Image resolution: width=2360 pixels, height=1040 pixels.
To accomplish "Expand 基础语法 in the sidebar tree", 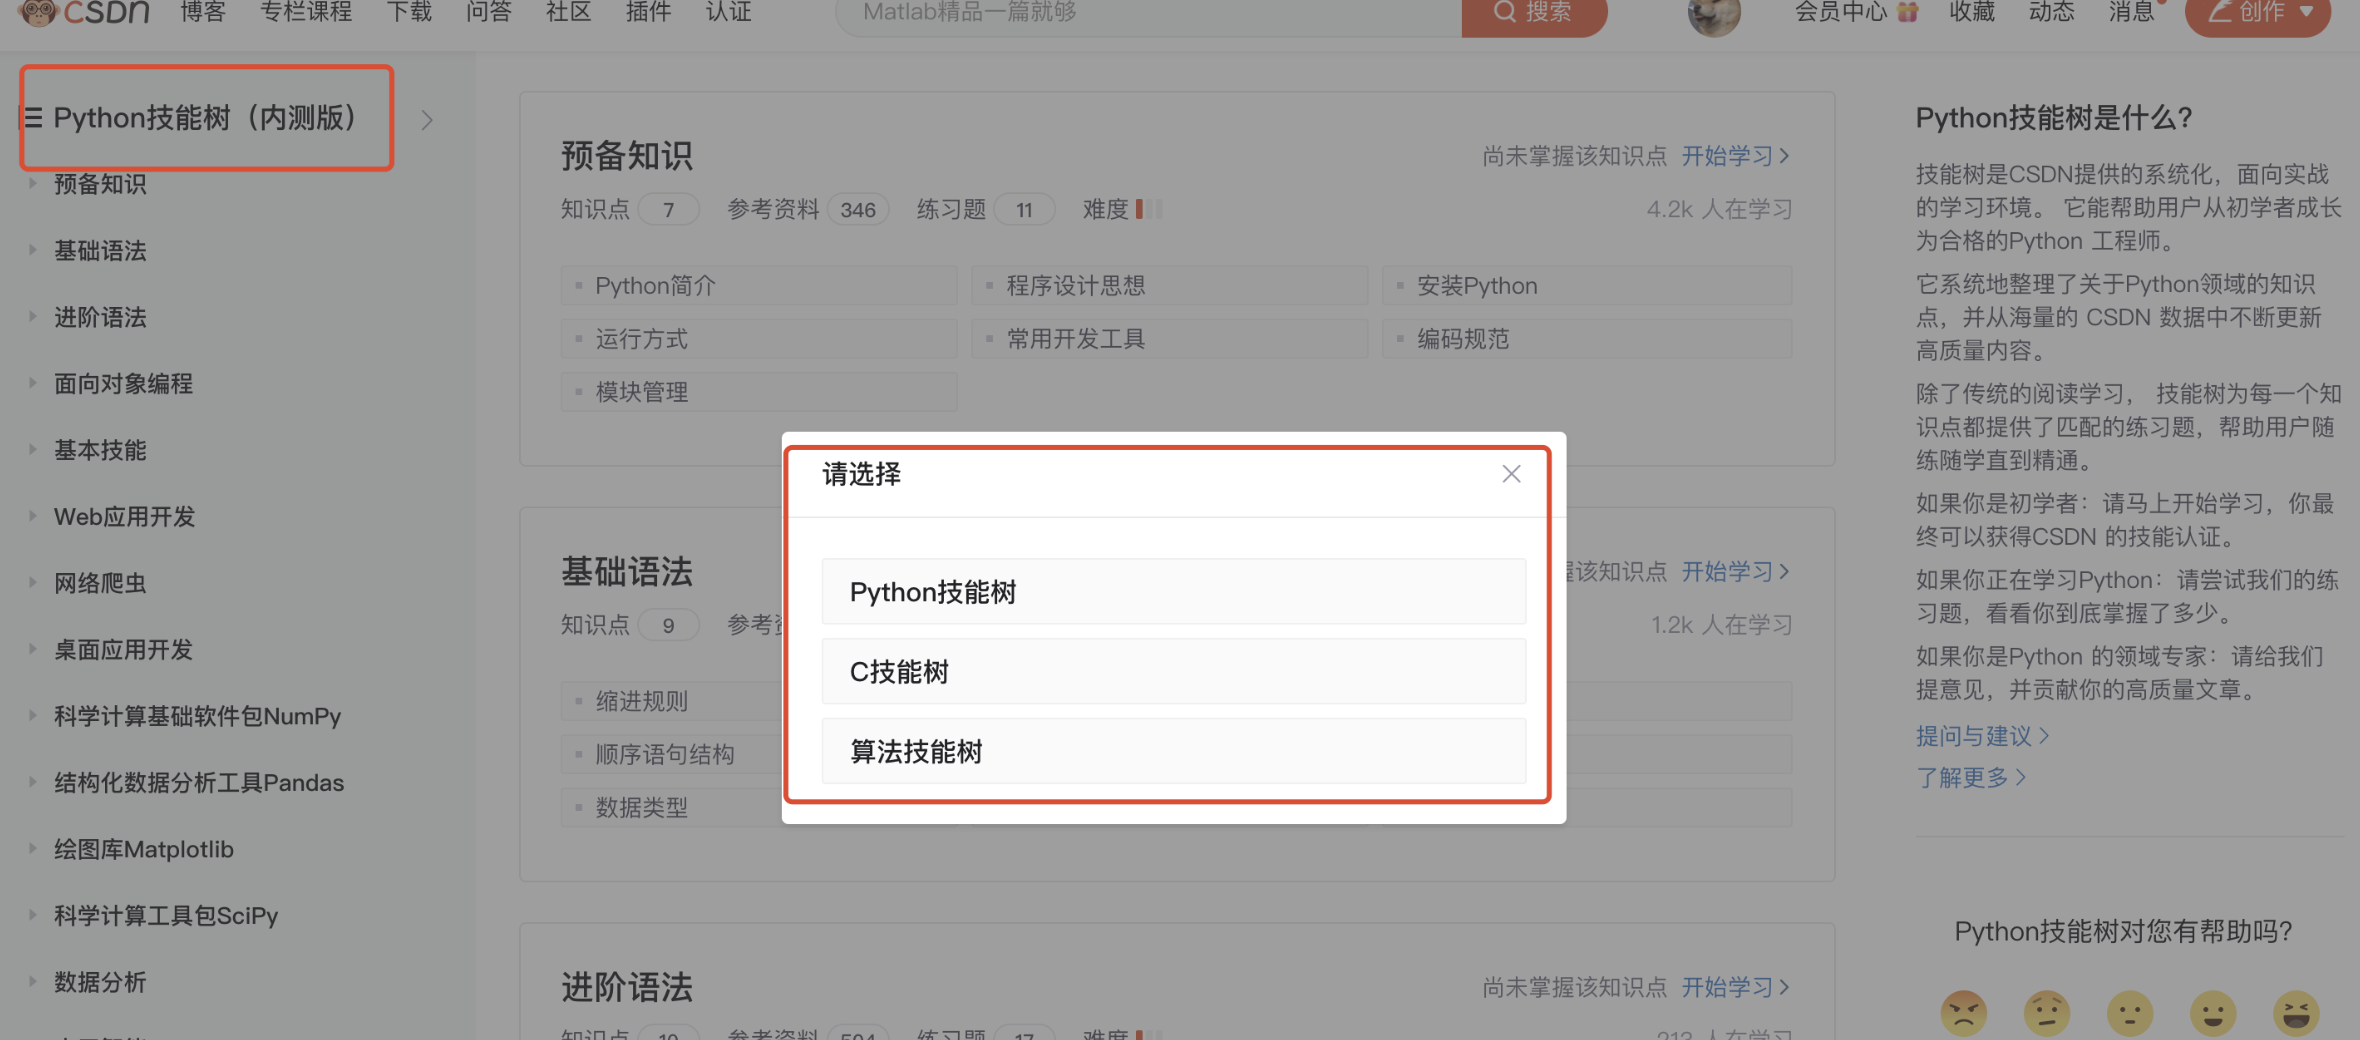I will [x=33, y=250].
